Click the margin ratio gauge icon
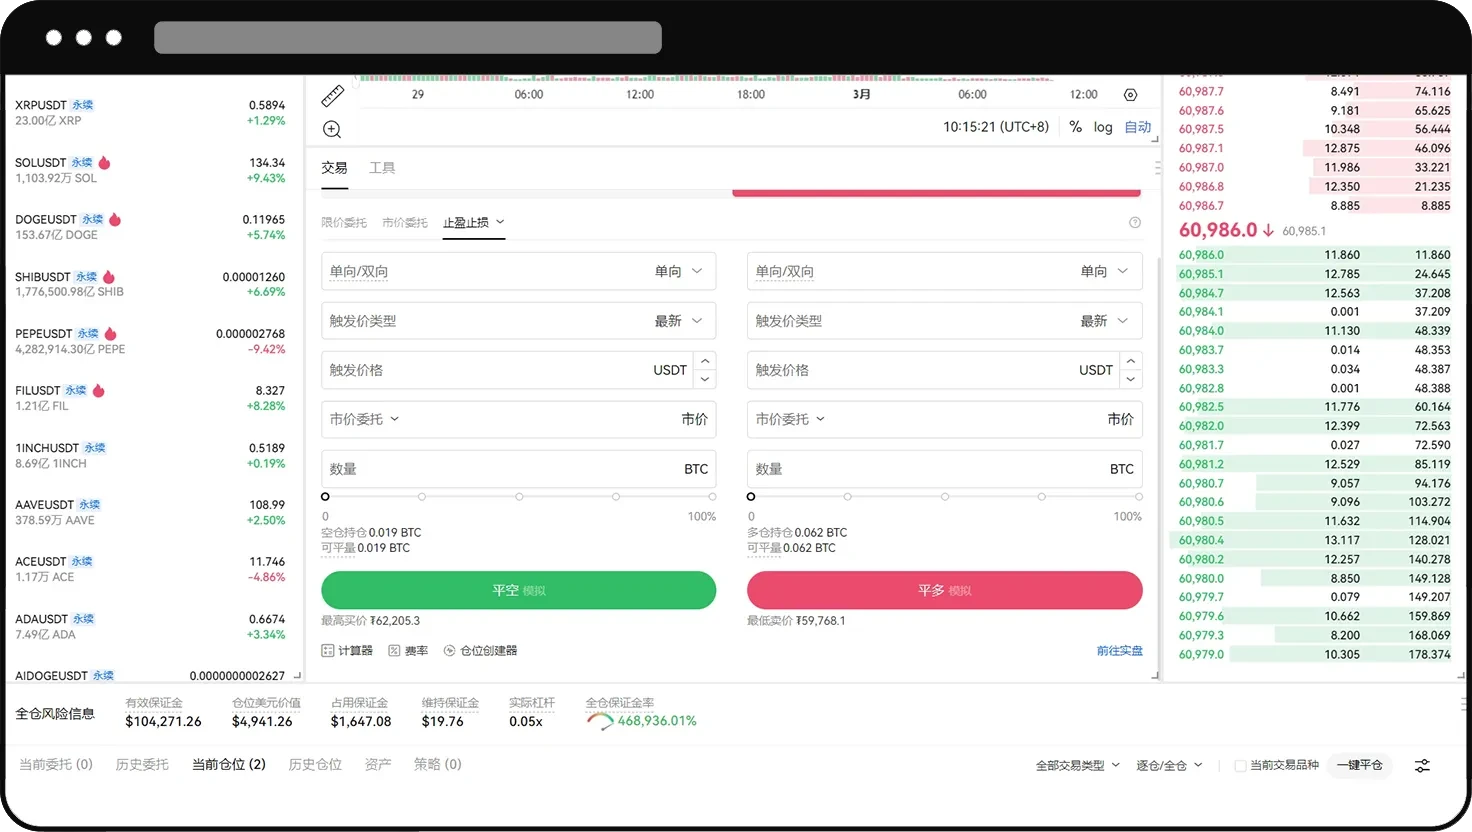Viewport: 1472px width, 832px height. [600, 721]
